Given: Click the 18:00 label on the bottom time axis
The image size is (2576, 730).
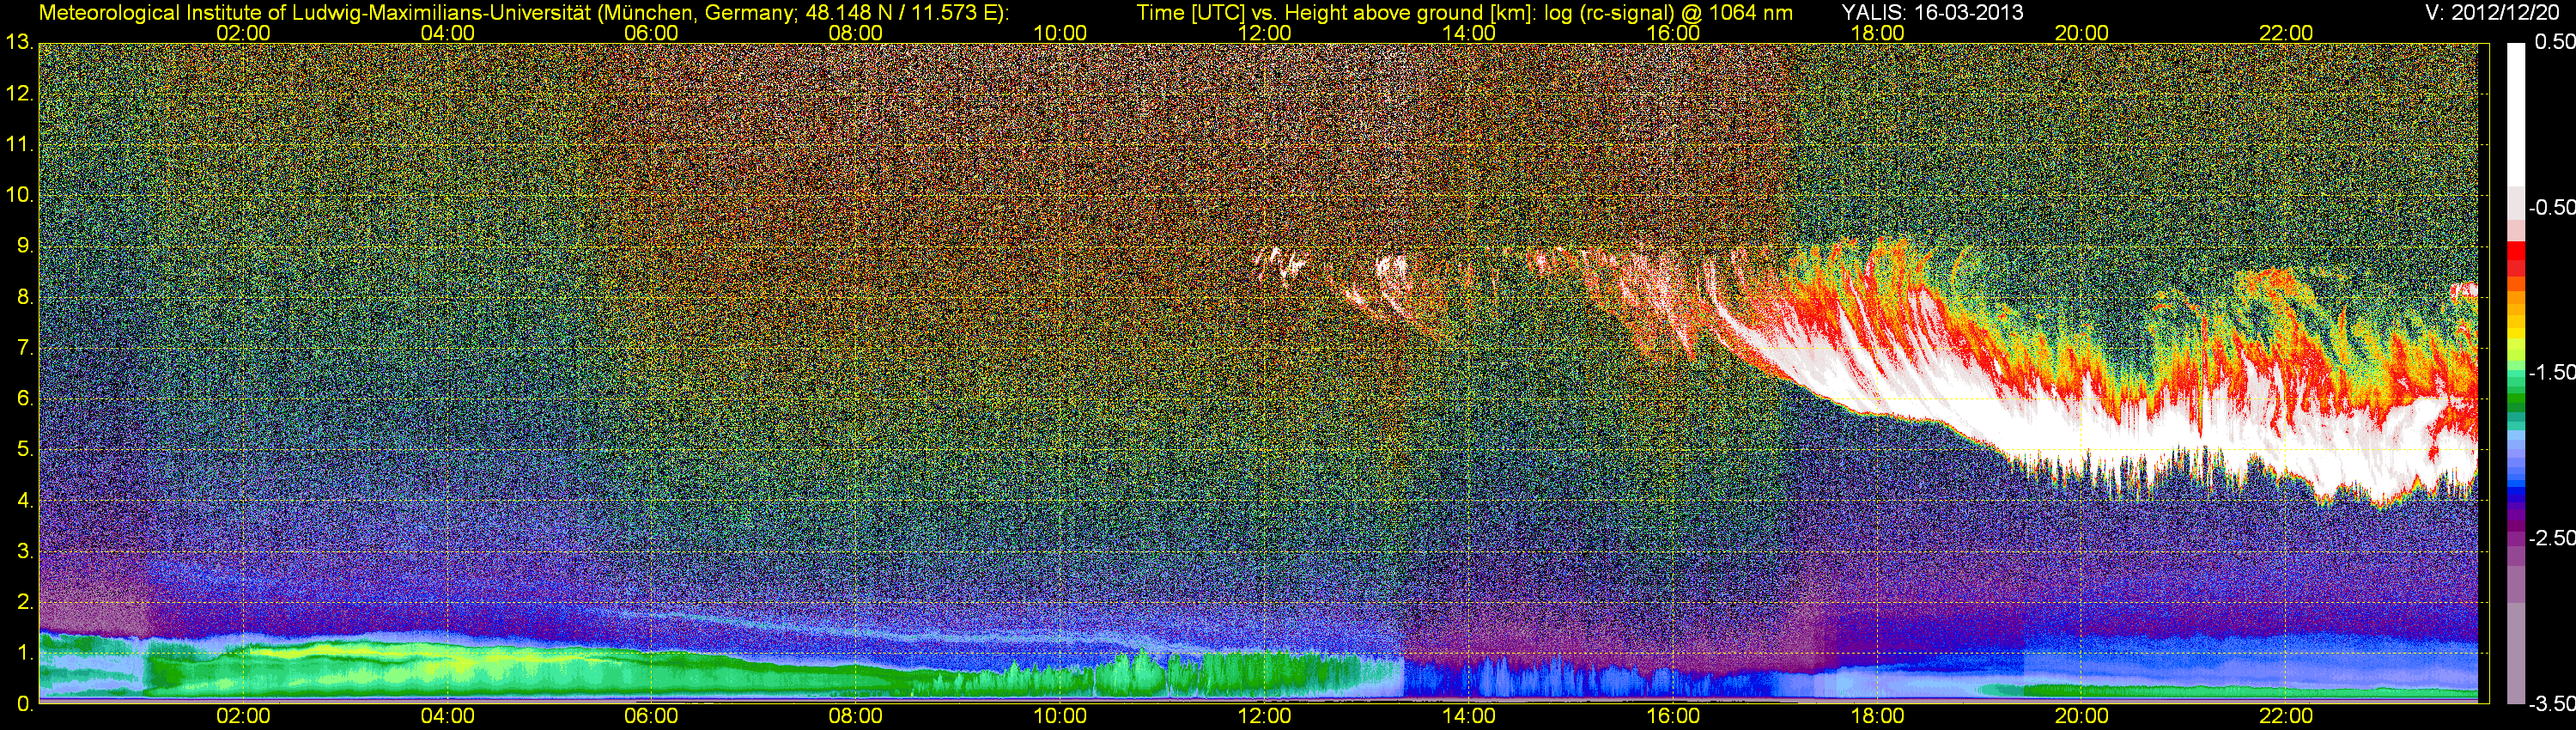Looking at the screenshot, I should [x=1877, y=717].
